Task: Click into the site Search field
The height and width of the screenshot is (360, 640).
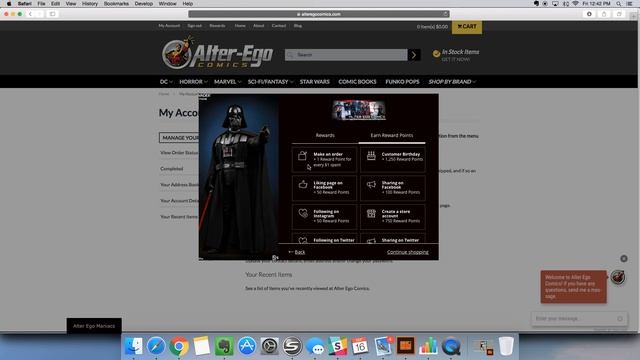Action: (x=346, y=55)
